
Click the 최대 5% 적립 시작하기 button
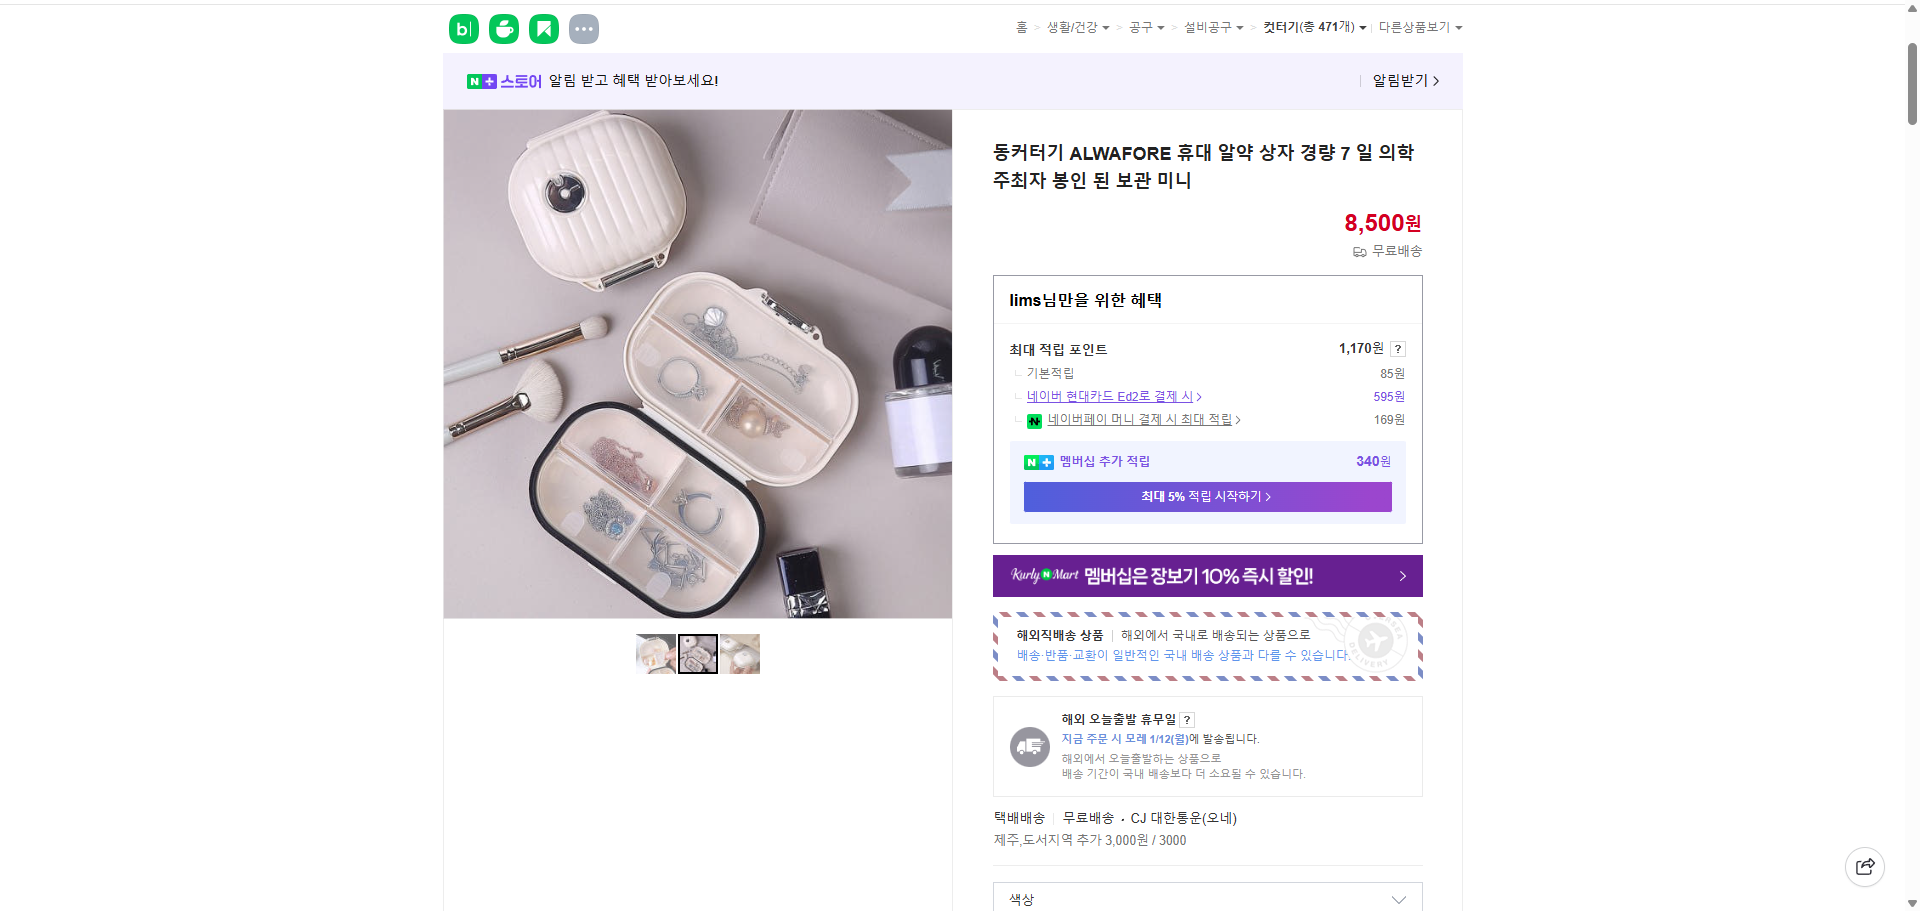[1207, 496]
